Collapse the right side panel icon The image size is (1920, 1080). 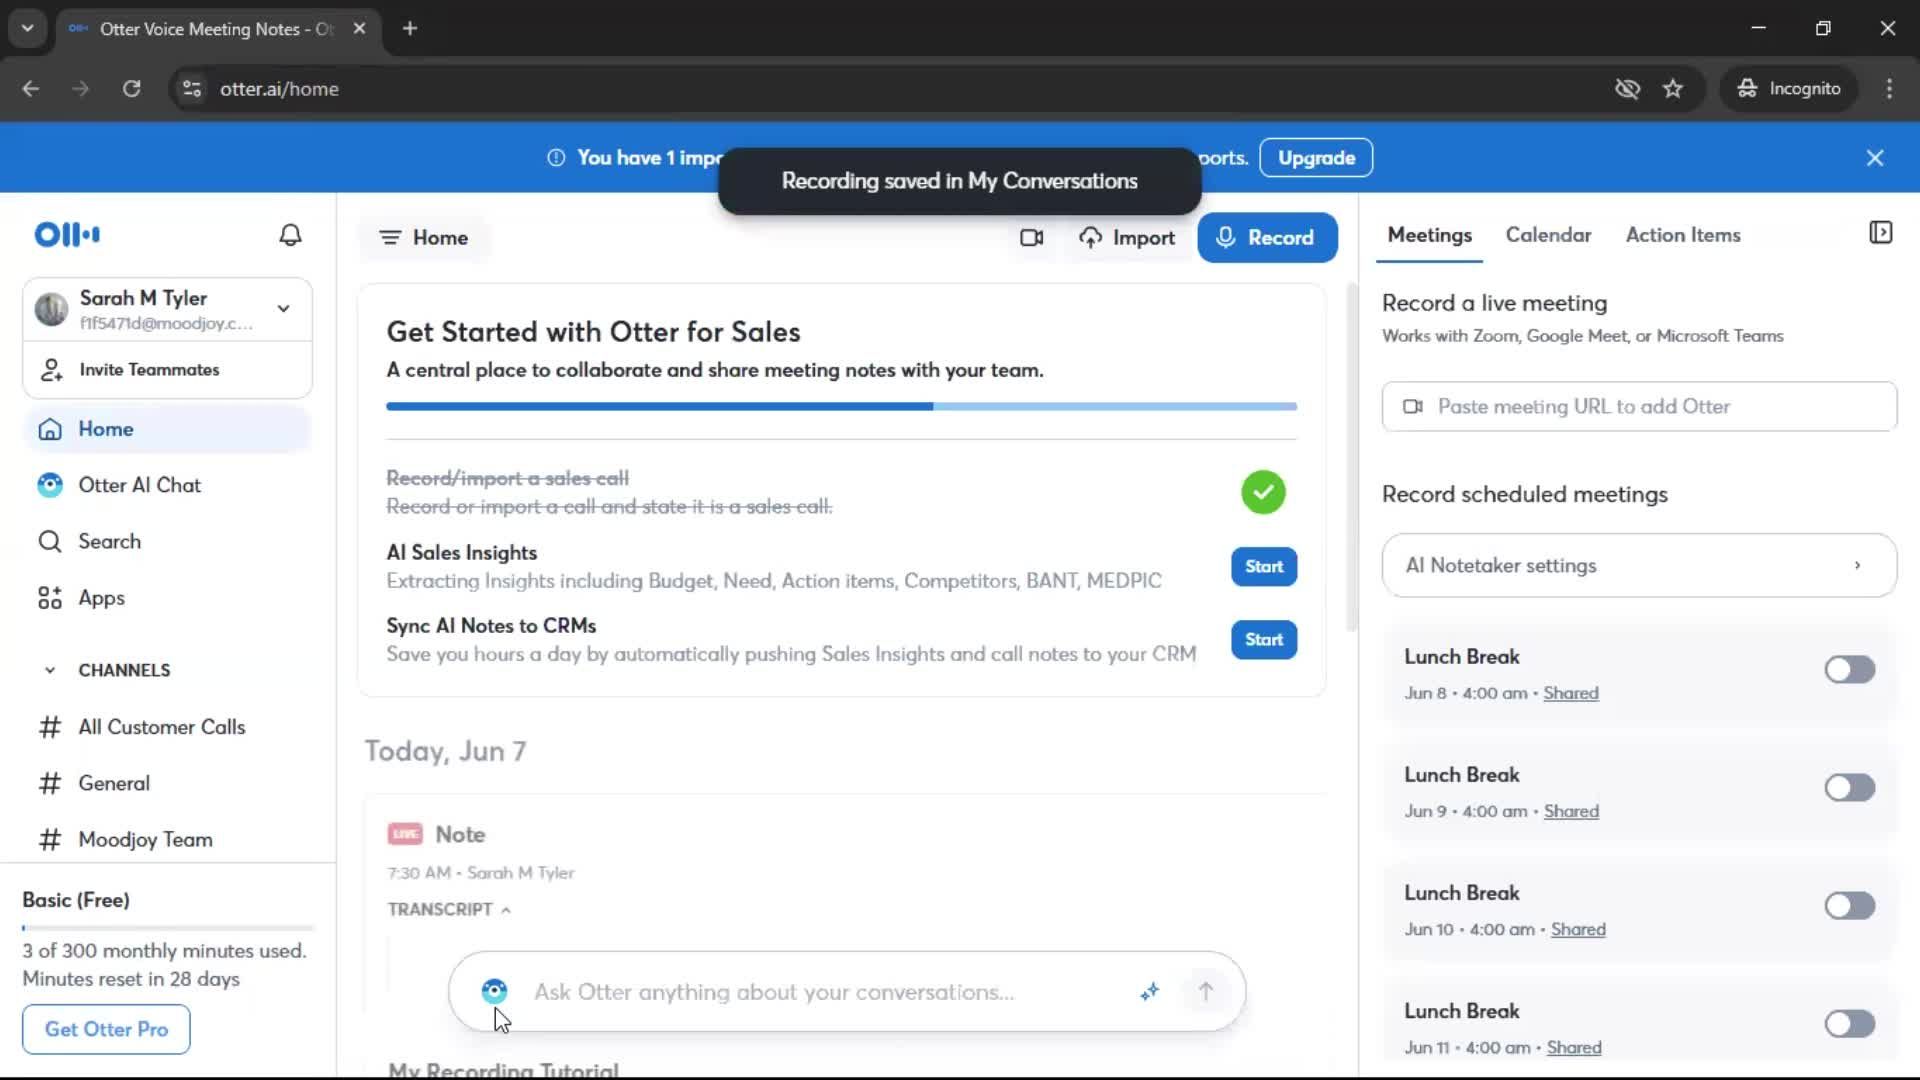[1880, 233]
